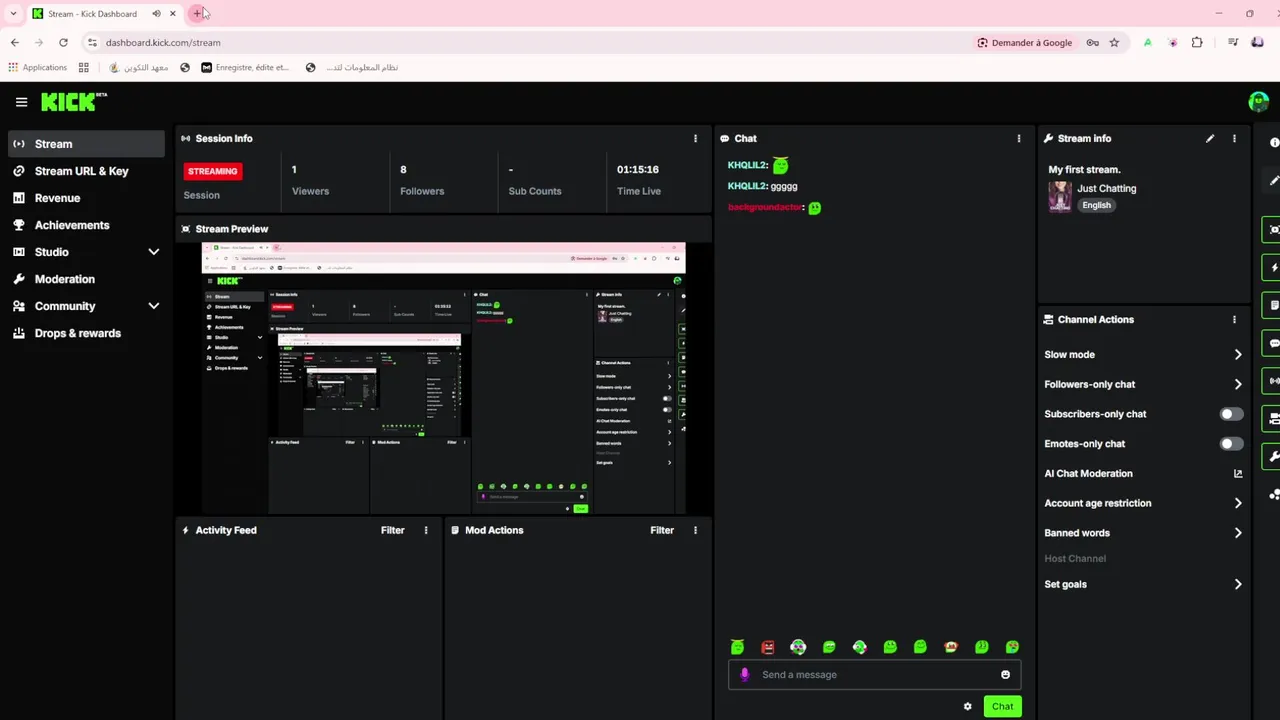Open the emoji picker smiley icon
This screenshot has height=720, width=1280.
click(1006, 675)
